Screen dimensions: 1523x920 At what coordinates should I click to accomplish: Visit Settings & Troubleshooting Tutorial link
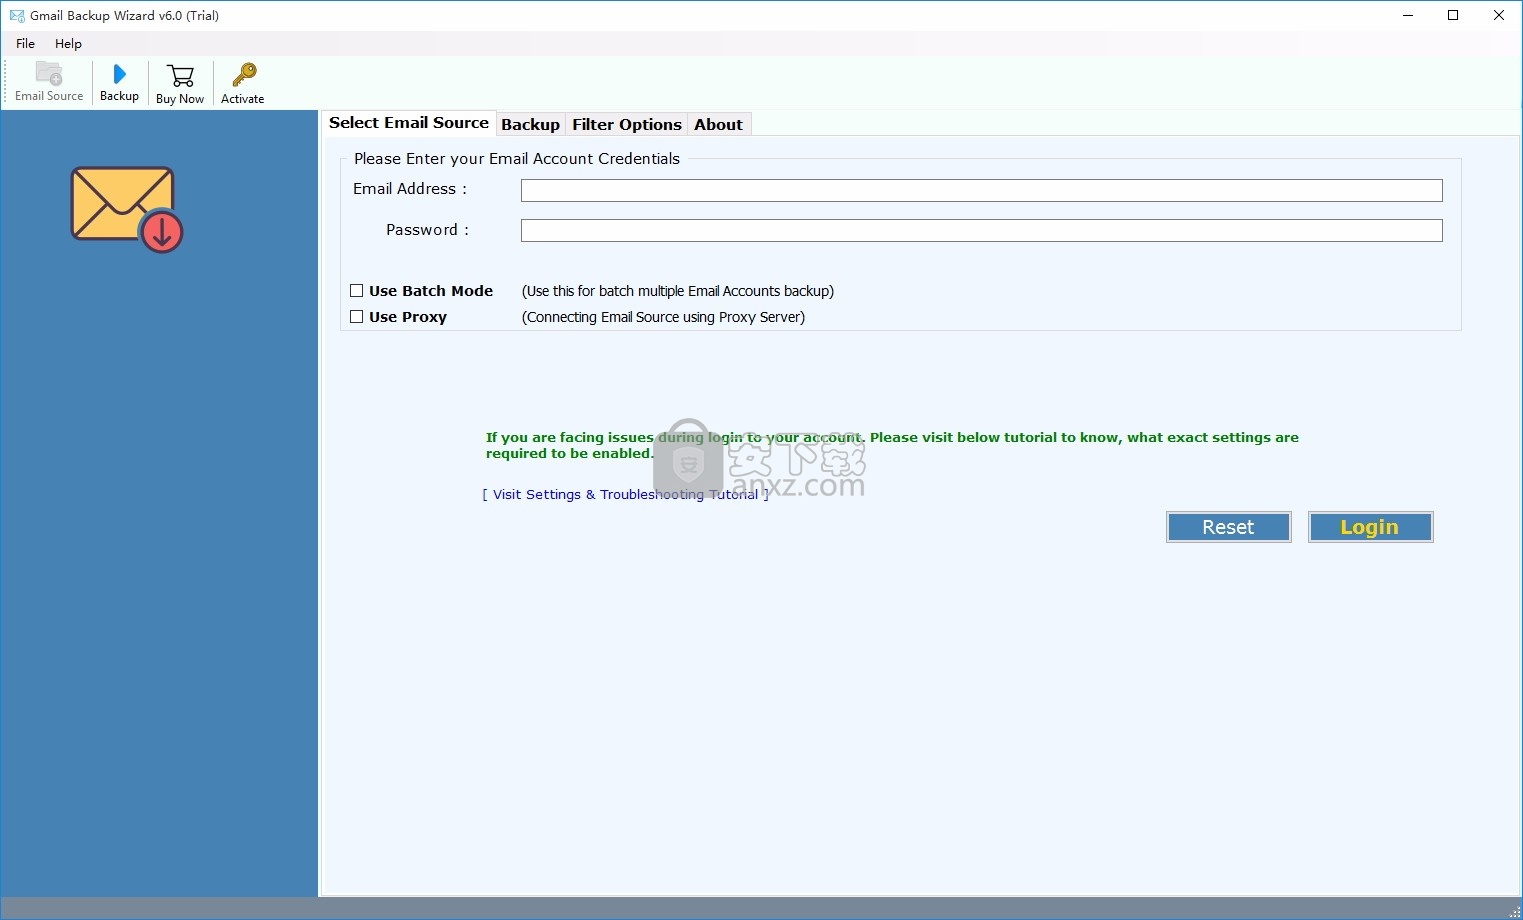pos(626,494)
